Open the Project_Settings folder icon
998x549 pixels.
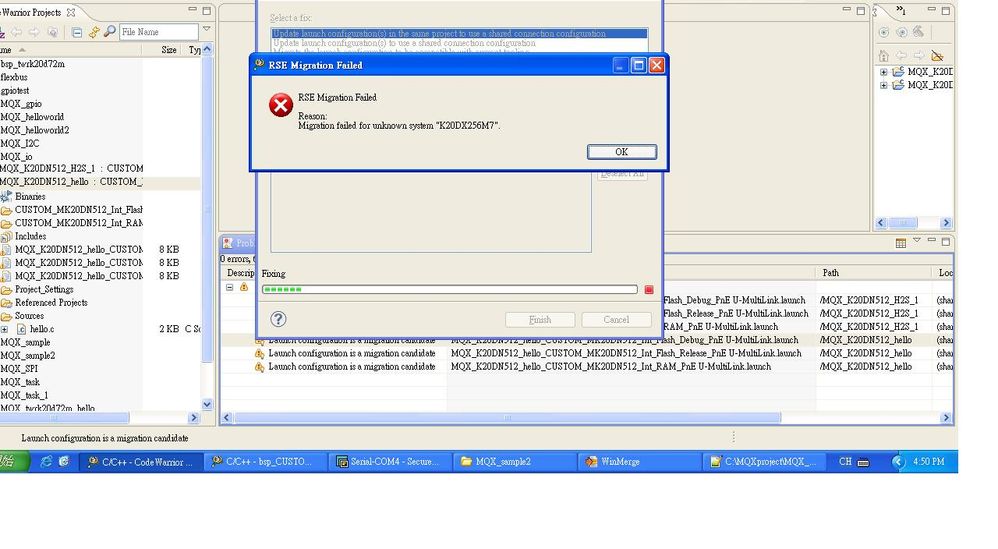pos(6,290)
